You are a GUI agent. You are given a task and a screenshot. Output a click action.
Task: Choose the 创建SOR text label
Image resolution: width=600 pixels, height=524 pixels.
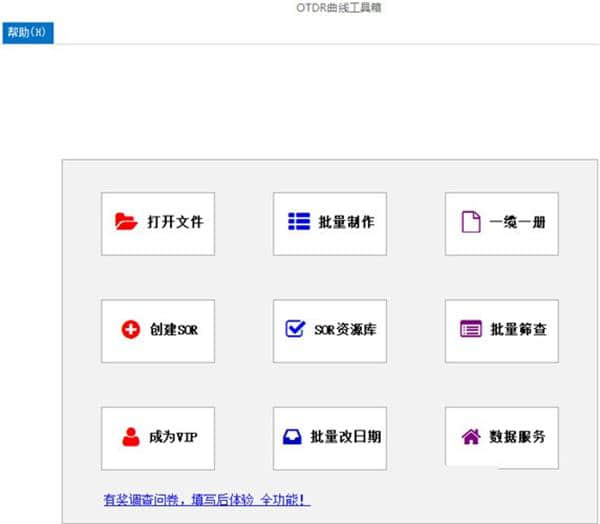coord(174,329)
